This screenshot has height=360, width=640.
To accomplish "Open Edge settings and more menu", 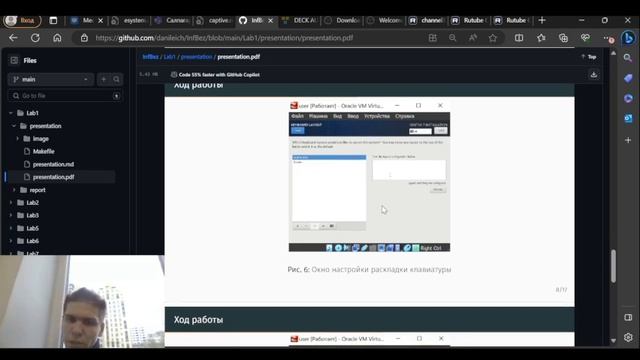I will (608, 38).
